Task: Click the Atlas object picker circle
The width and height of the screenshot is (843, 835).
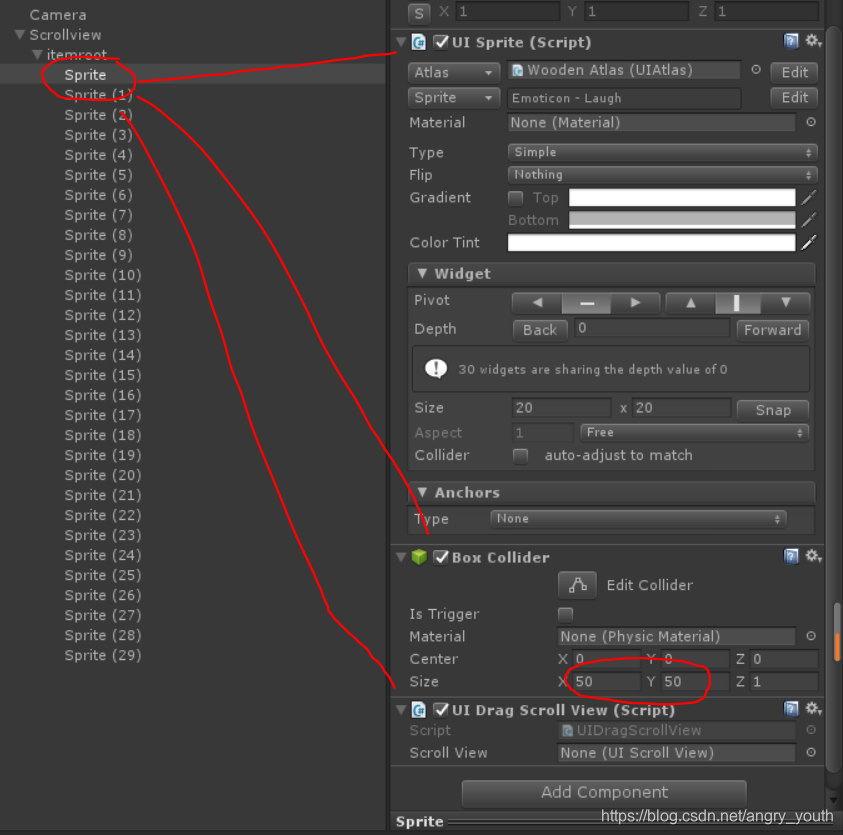Action: (x=756, y=70)
